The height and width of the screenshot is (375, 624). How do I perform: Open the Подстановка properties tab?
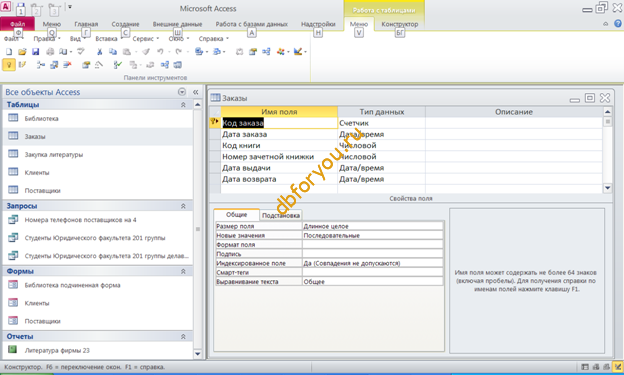(281, 215)
